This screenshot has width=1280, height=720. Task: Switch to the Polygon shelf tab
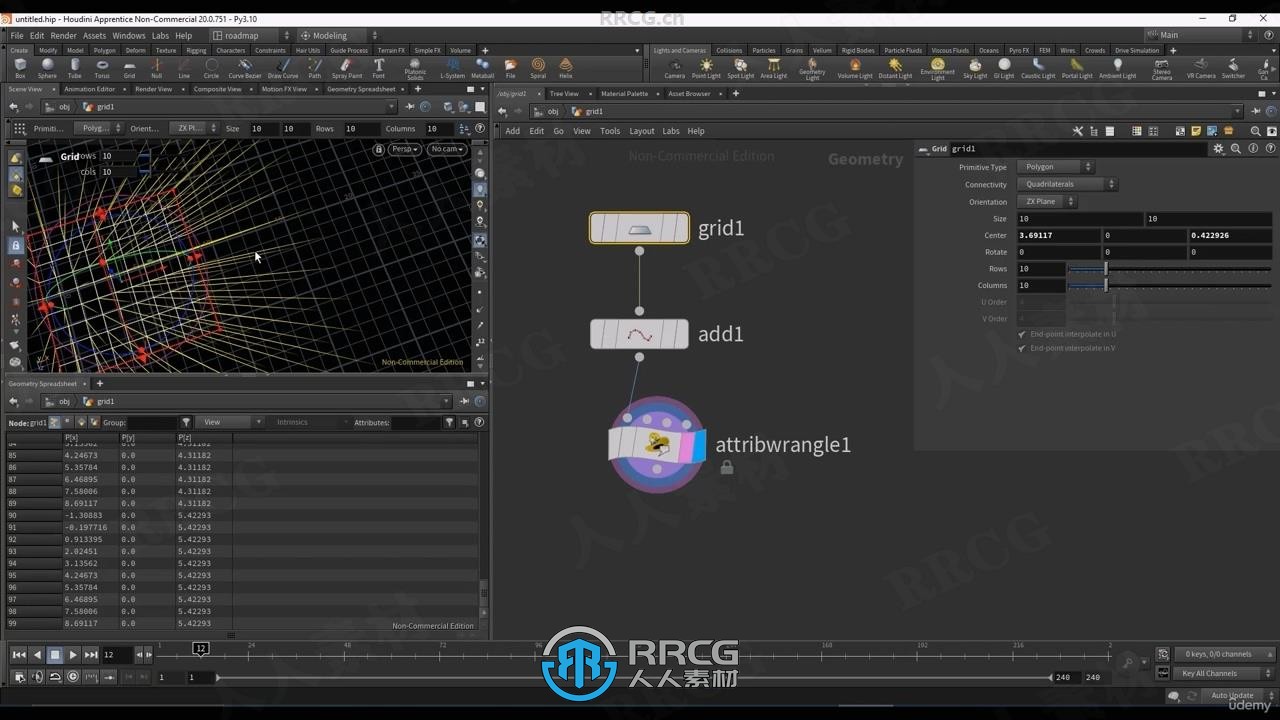tap(105, 50)
